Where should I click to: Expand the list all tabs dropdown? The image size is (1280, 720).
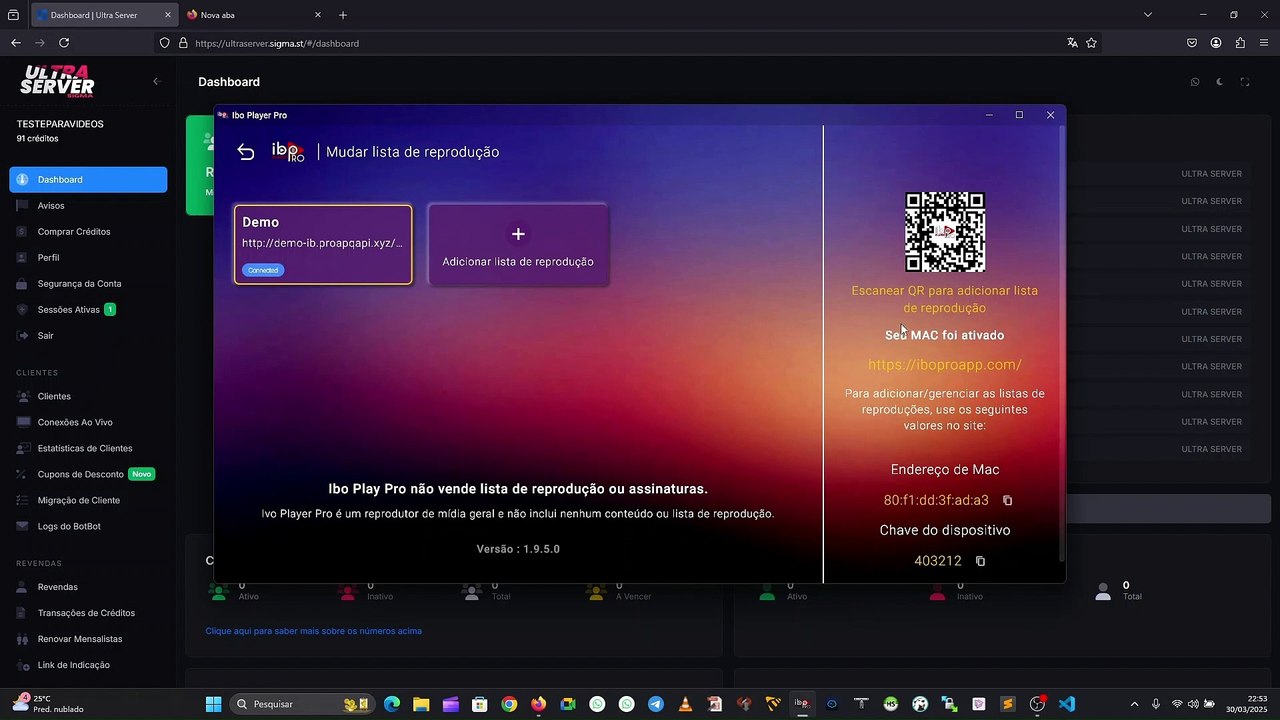(x=1148, y=15)
